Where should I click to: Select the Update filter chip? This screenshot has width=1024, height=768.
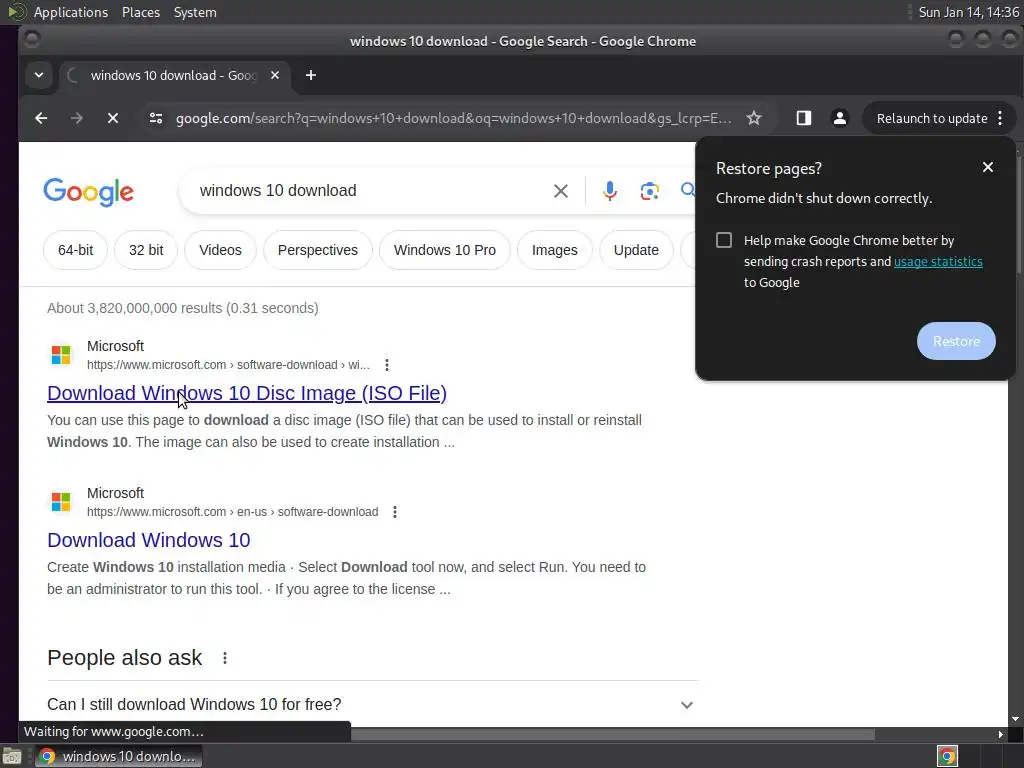636,250
